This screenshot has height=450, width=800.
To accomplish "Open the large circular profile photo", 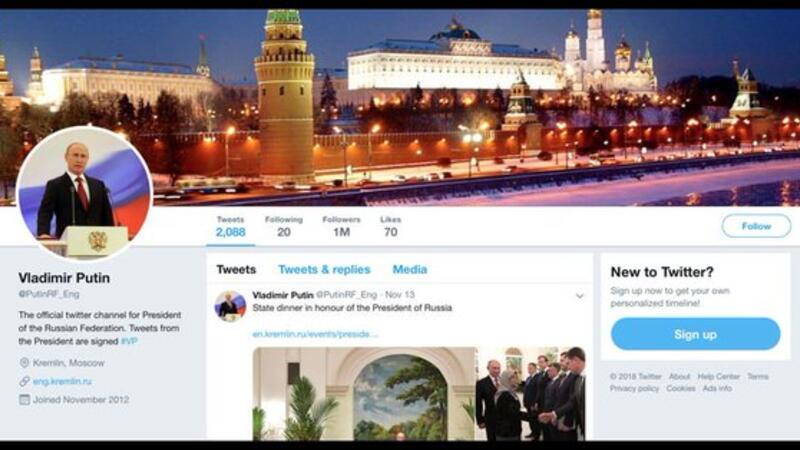I will [x=84, y=193].
